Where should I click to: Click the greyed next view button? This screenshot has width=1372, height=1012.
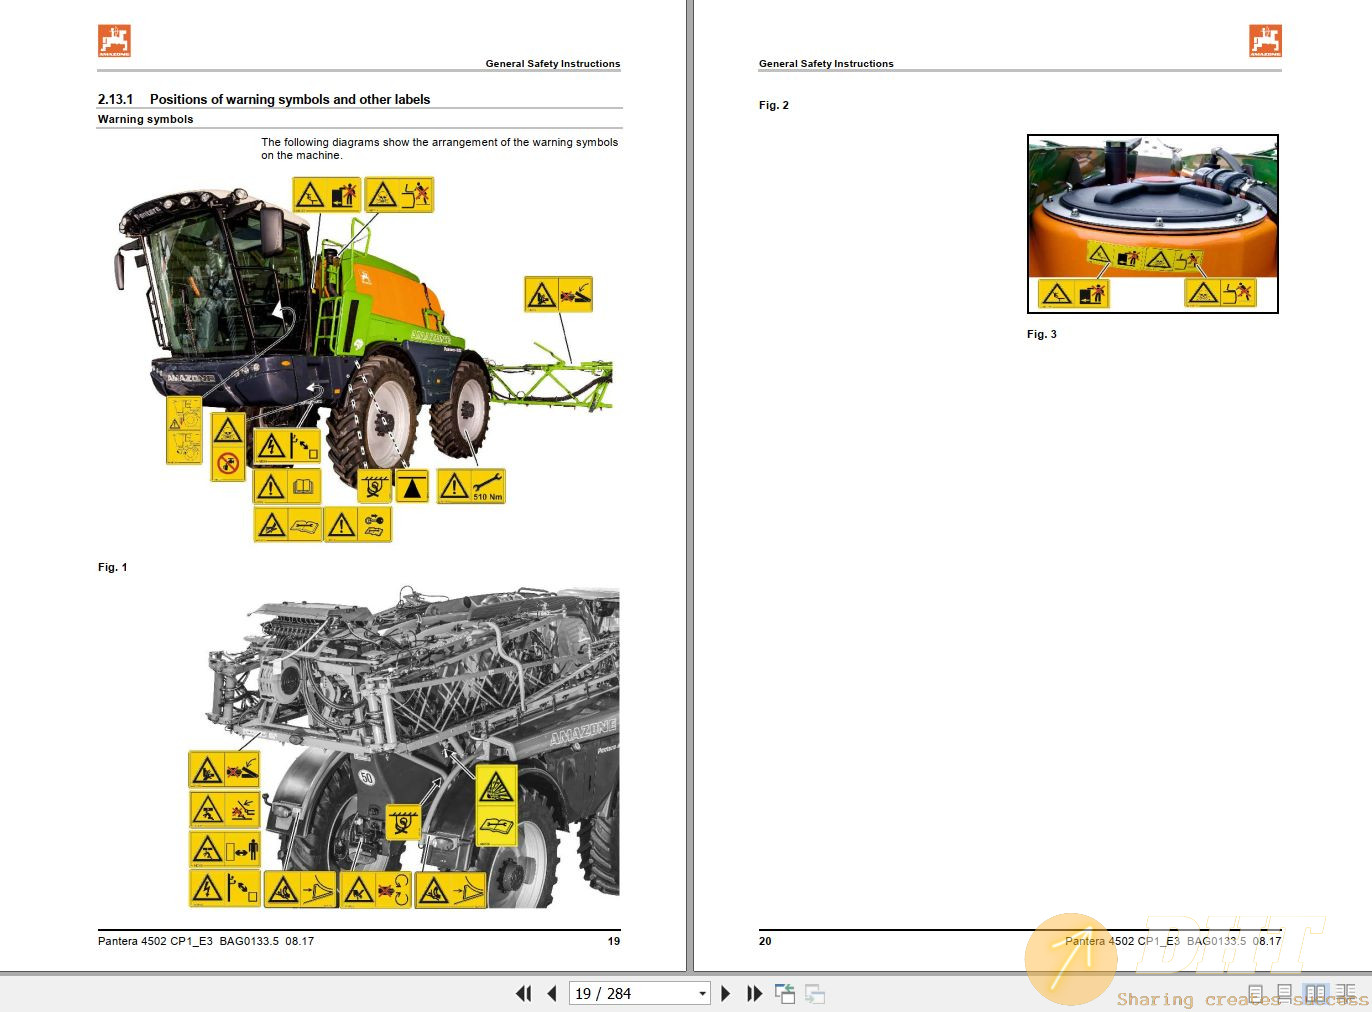[x=815, y=993]
